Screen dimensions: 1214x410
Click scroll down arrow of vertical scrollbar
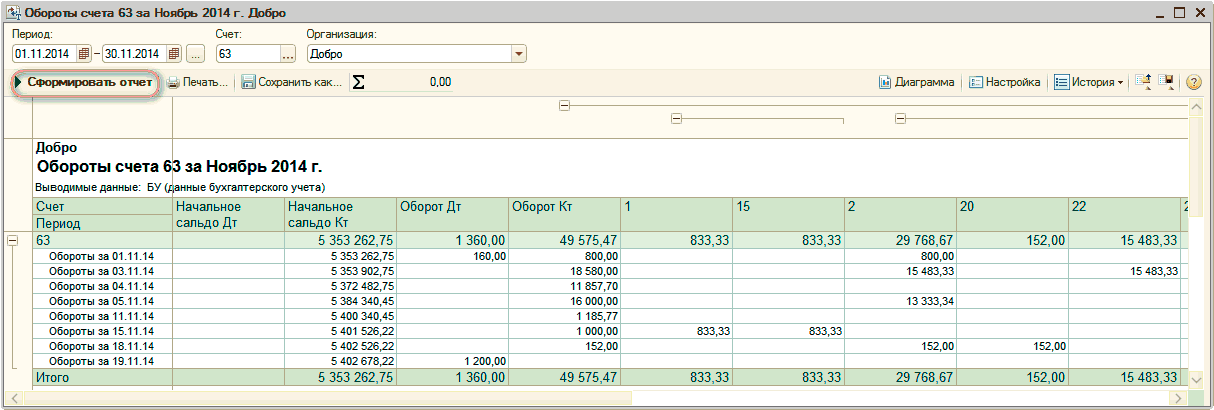pyautogui.click(x=1197, y=380)
